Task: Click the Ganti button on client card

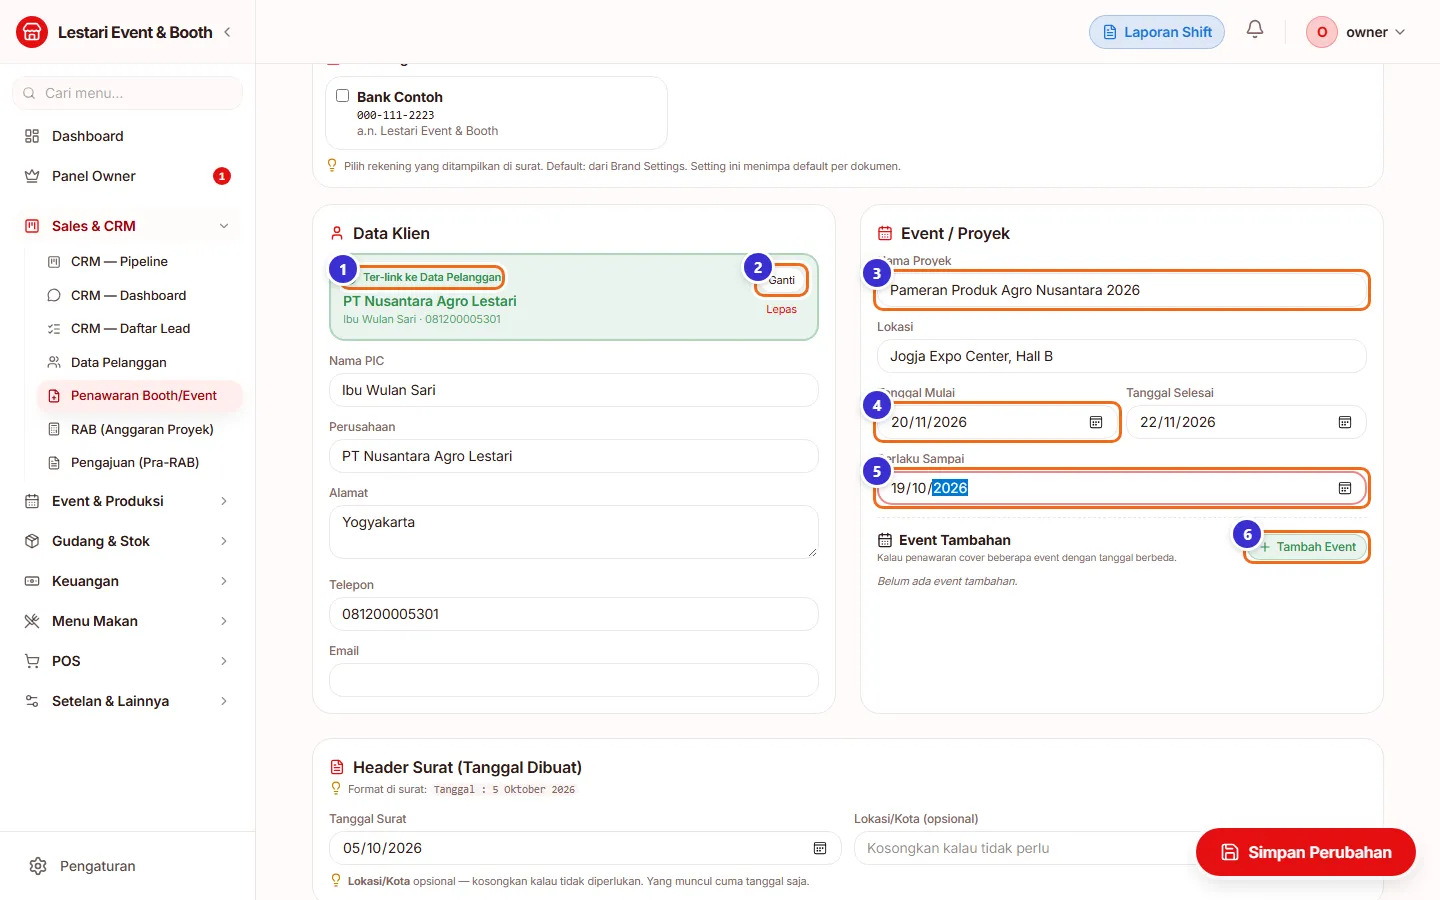Action: [x=782, y=280]
